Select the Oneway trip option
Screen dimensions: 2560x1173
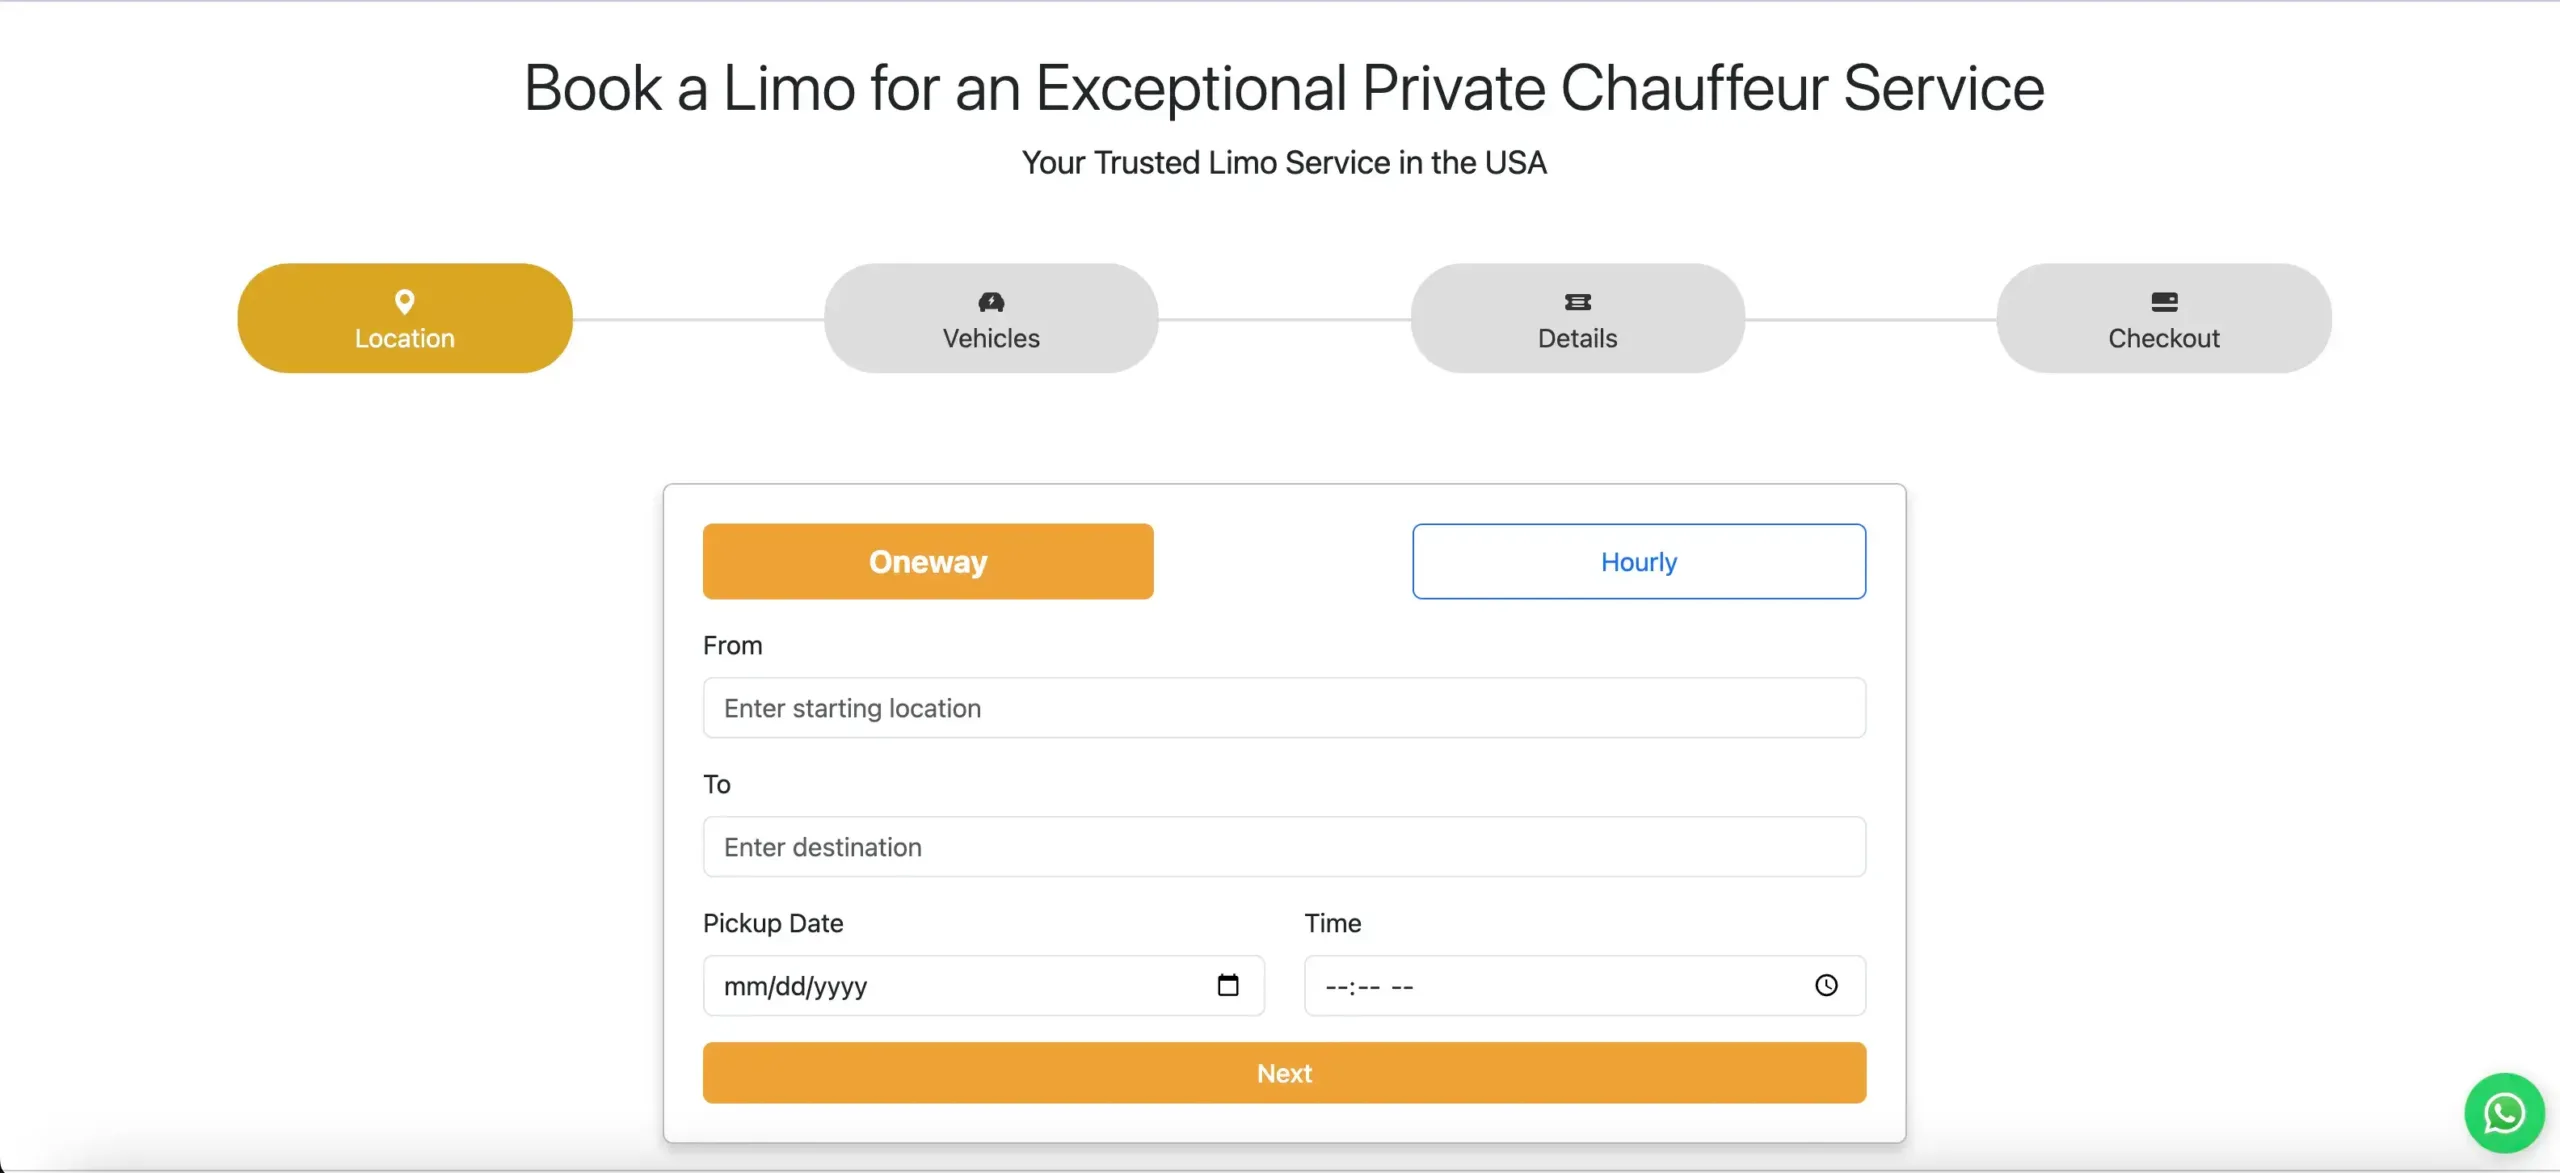[928, 561]
